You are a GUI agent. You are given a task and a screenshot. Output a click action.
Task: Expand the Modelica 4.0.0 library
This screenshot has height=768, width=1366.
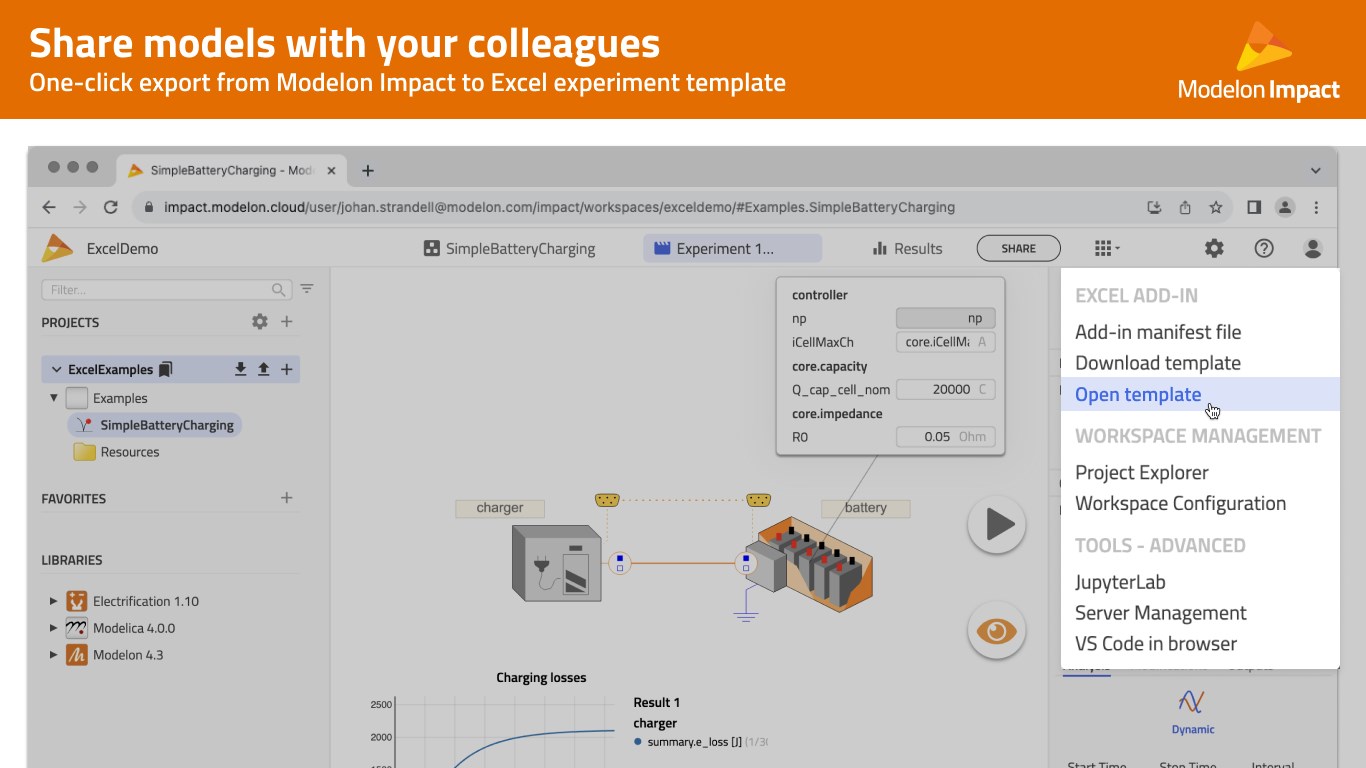pos(53,628)
